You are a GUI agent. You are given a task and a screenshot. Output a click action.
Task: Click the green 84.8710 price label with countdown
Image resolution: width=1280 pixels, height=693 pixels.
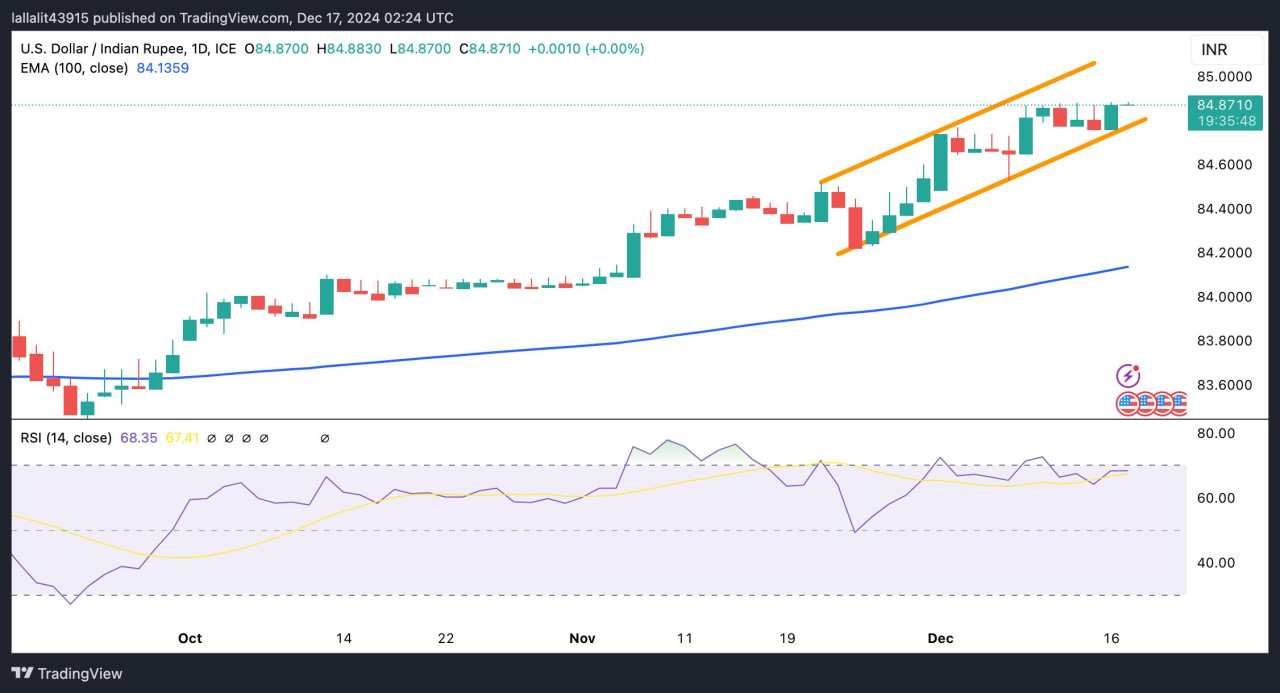(1226, 112)
